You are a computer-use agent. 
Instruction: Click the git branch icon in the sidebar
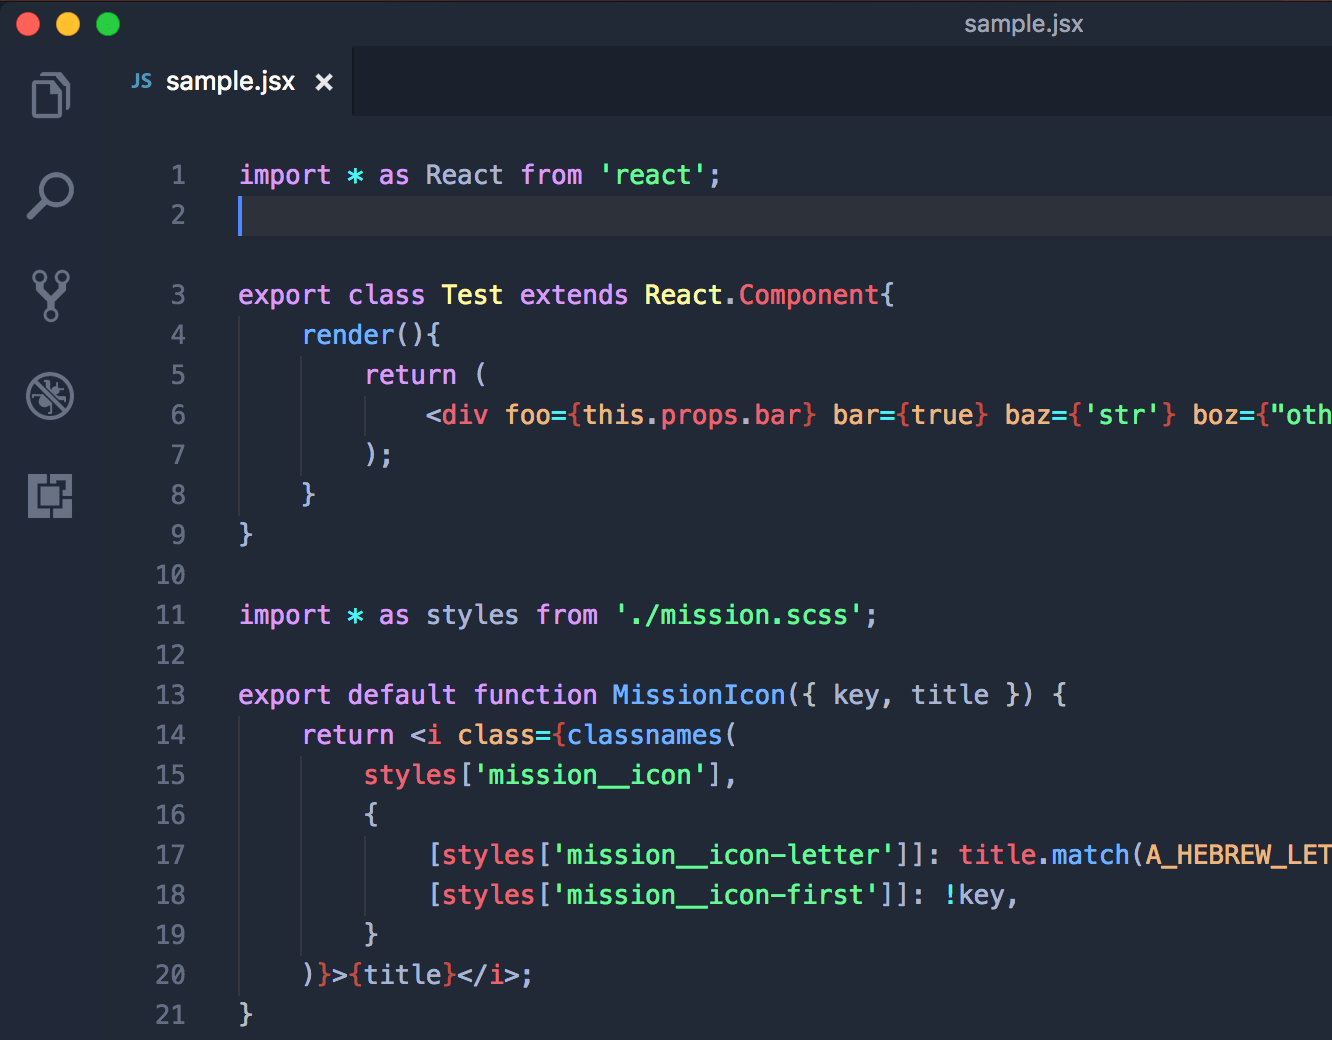coord(50,296)
